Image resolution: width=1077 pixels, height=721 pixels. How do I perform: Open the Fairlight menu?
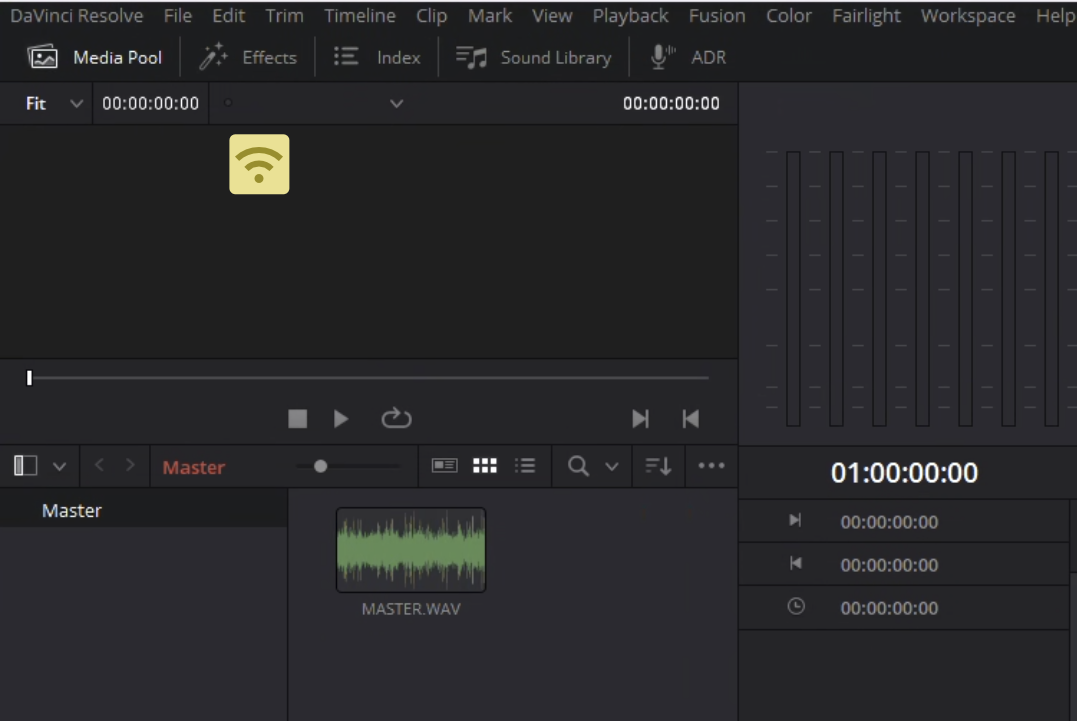(866, 16)
